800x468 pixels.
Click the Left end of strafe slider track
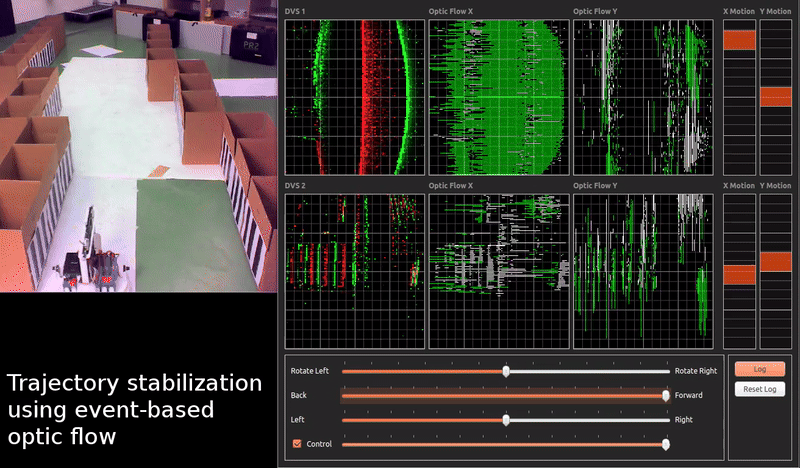(344, 420)
